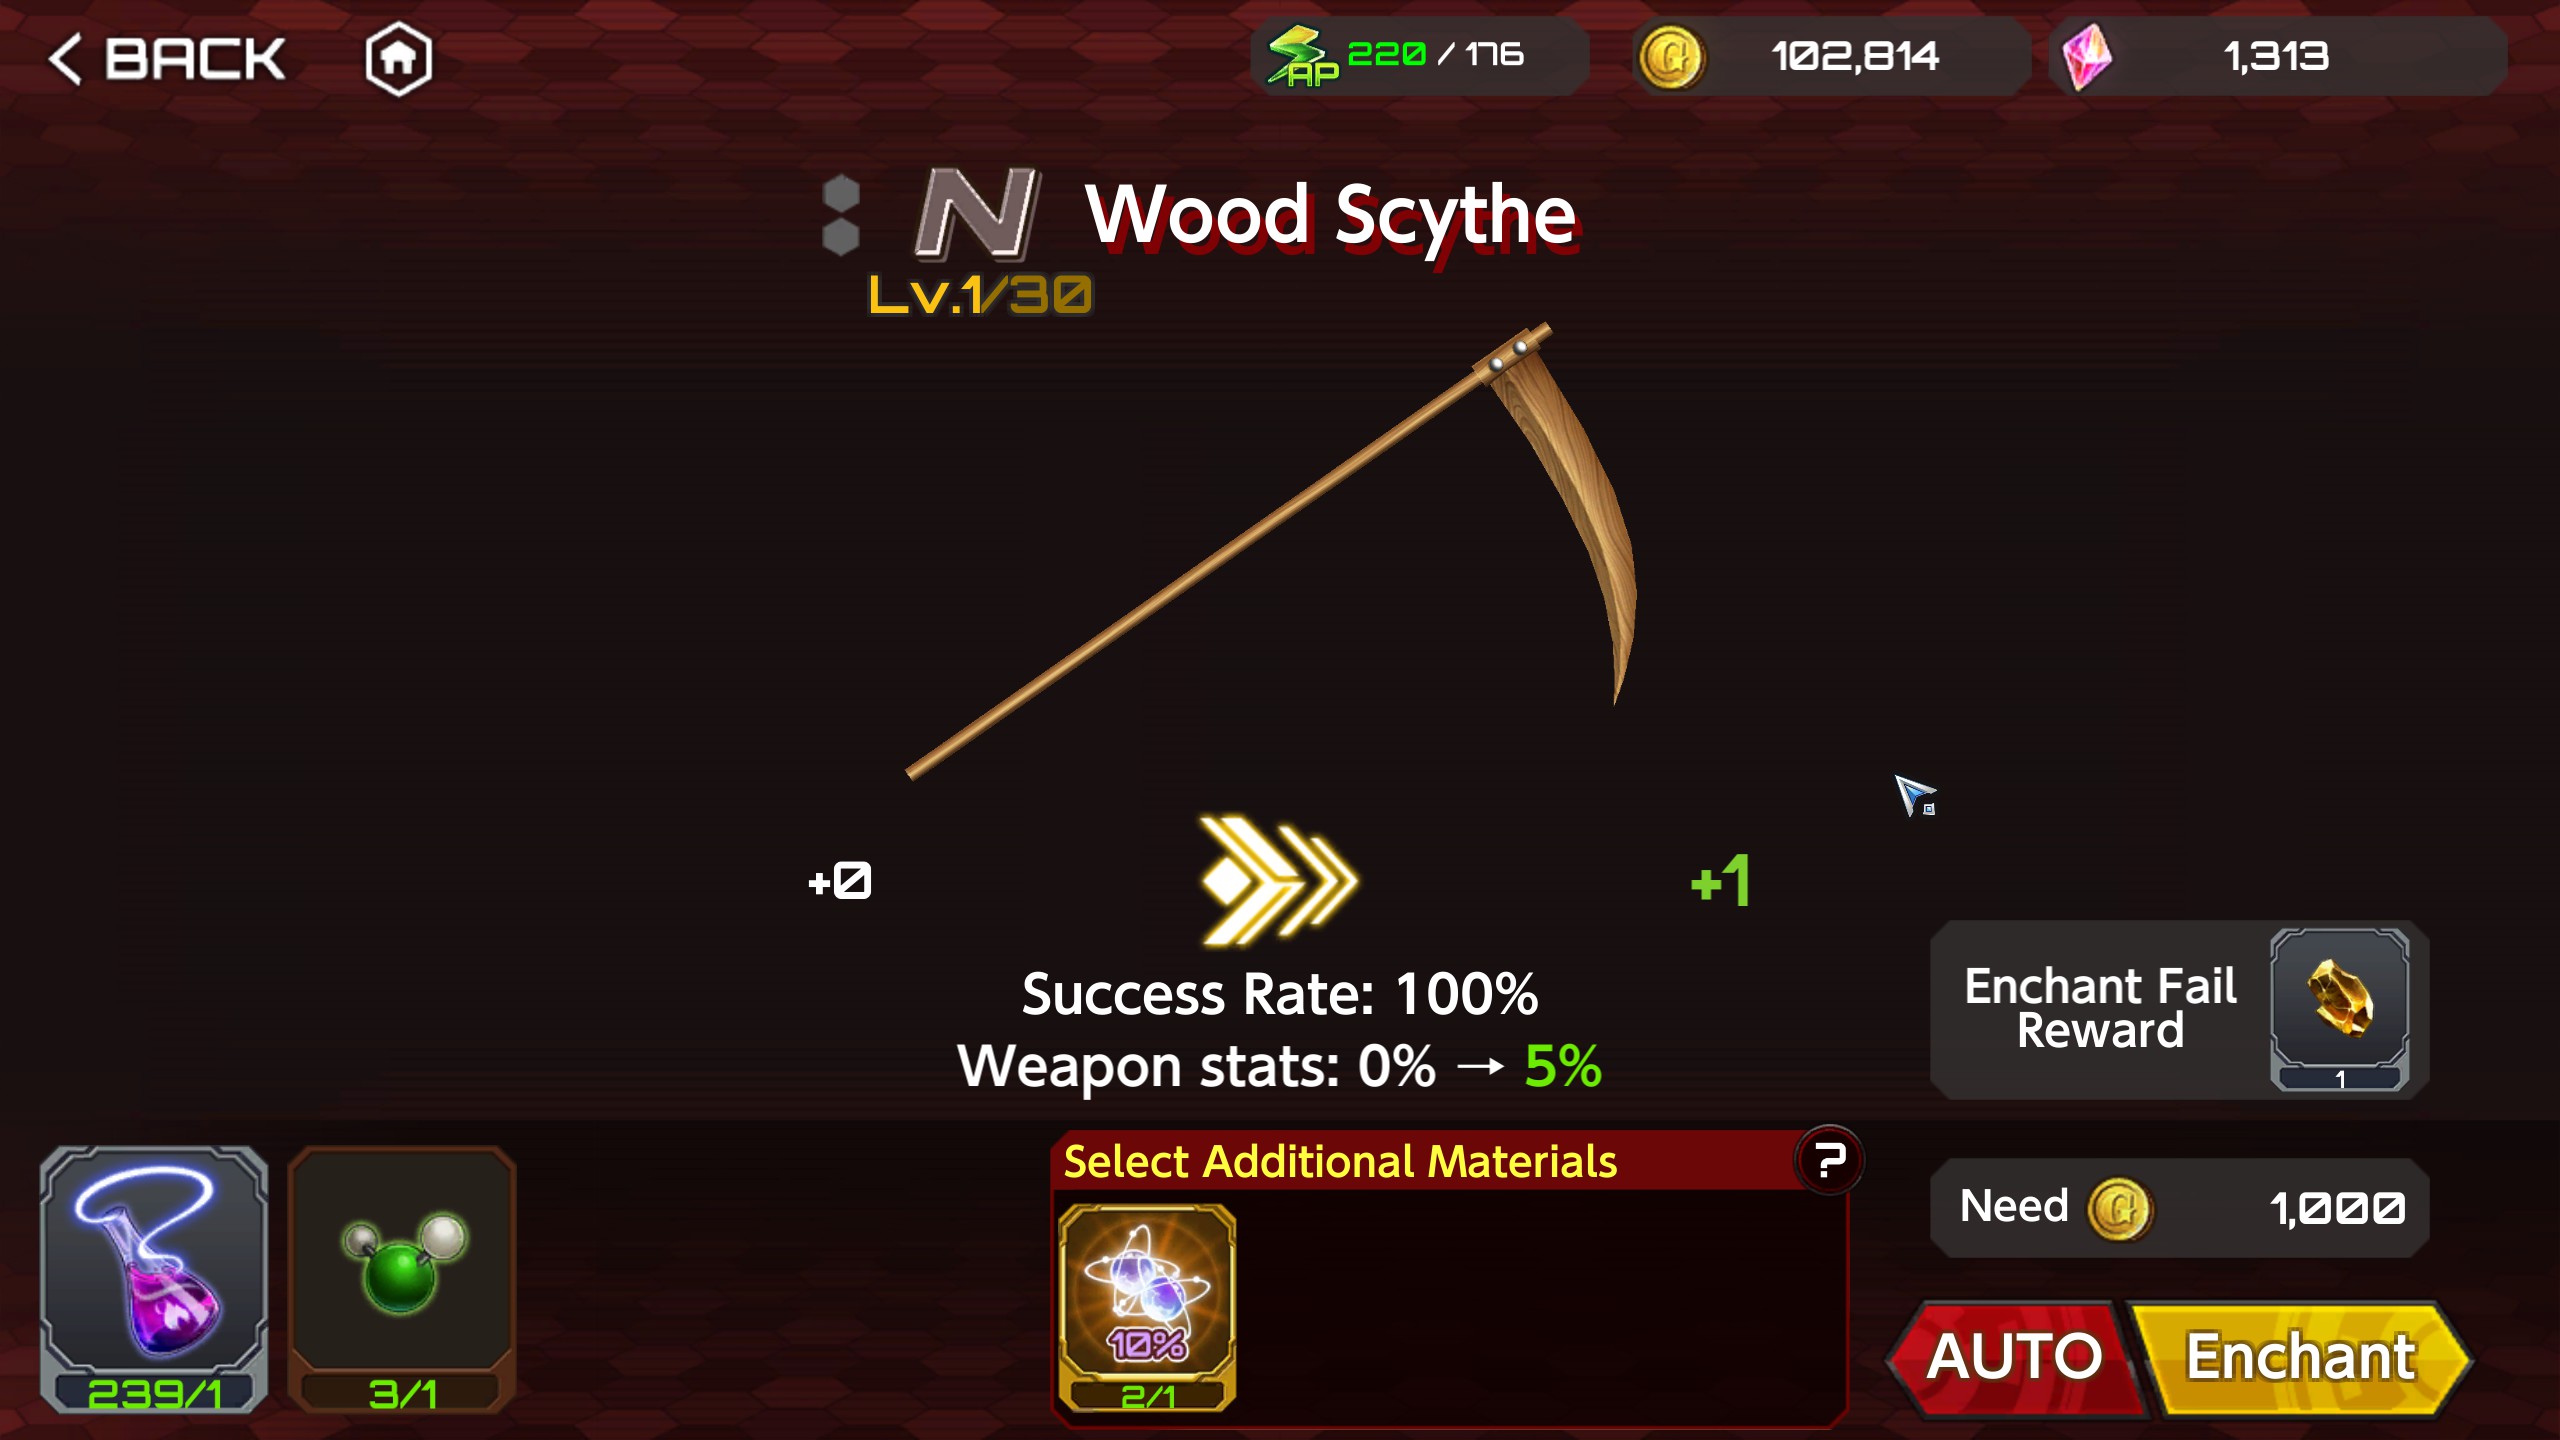
Task: Click the golden chevron upgrade arrows
Action: (x=1278, y=880)
